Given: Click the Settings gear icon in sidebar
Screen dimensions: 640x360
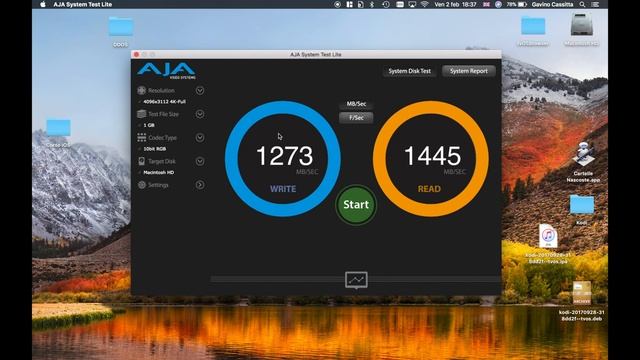Looking at the screenshot, I should (x=142, y=185).
